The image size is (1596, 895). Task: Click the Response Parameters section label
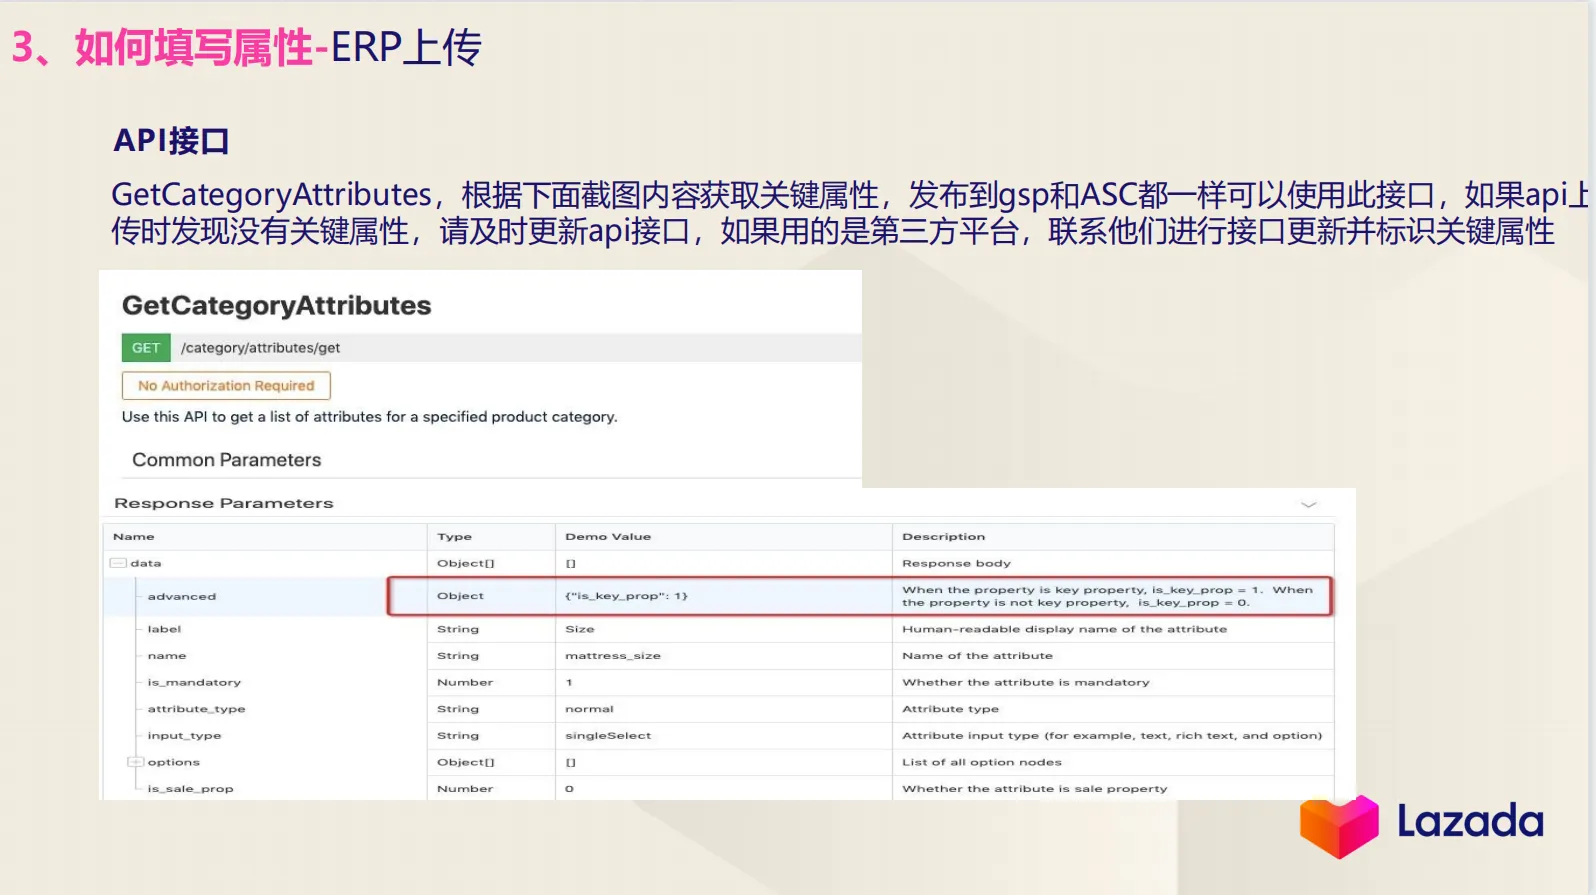pyautogui.click(x=224, y=503)
